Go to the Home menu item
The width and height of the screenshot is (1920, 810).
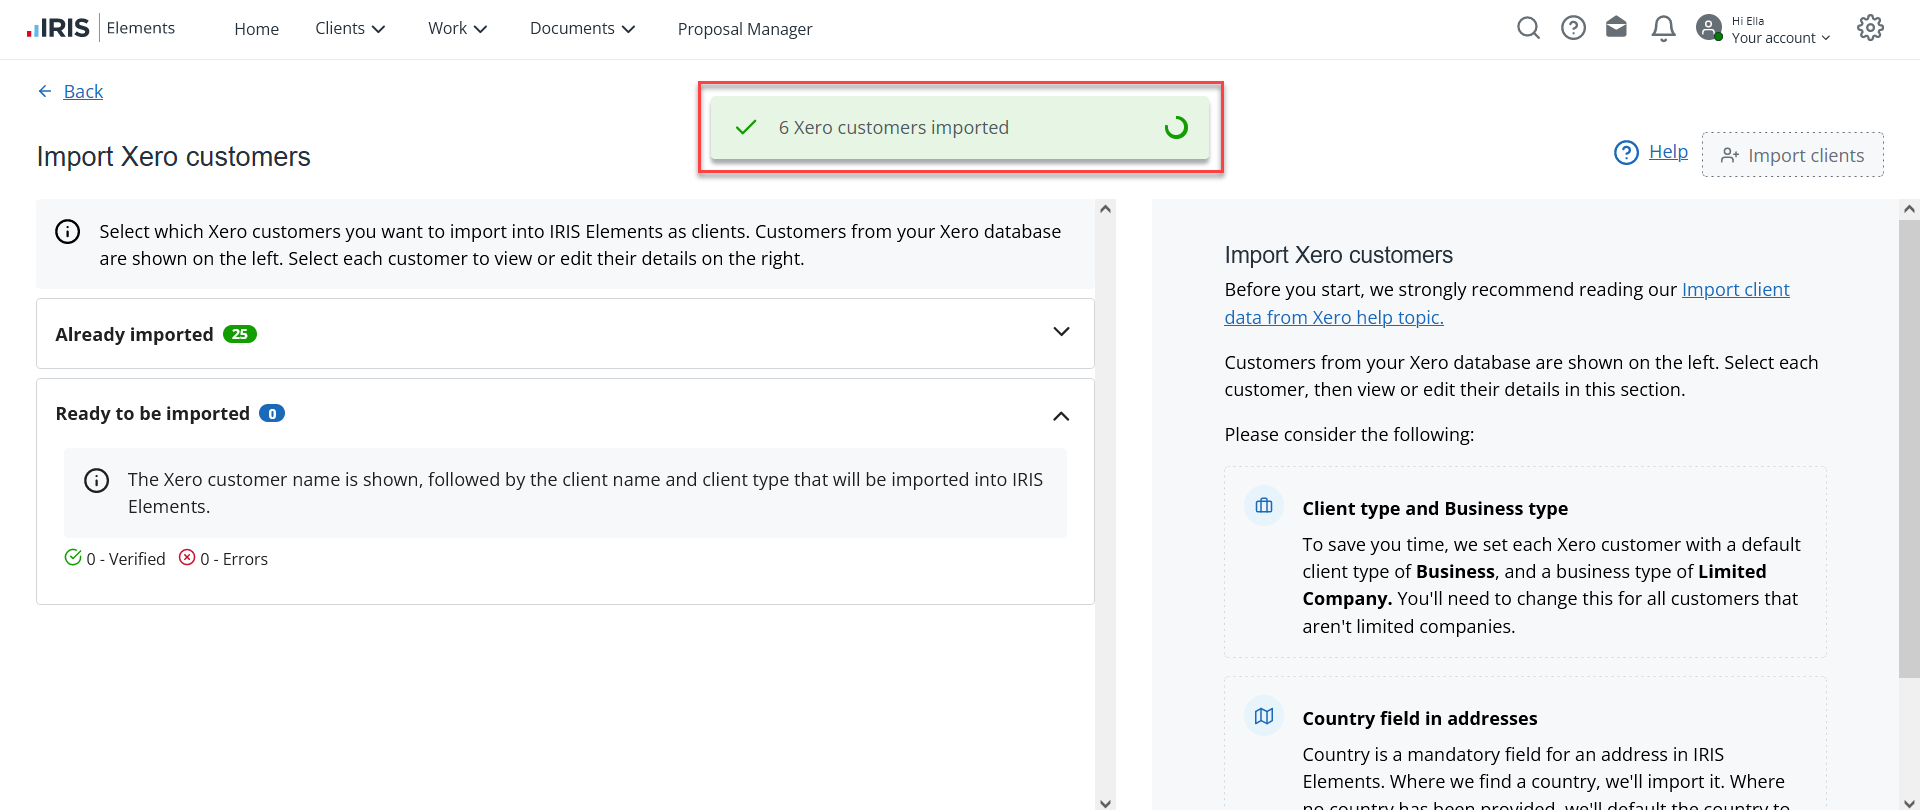pyautogui.click(x=256, y=29)
